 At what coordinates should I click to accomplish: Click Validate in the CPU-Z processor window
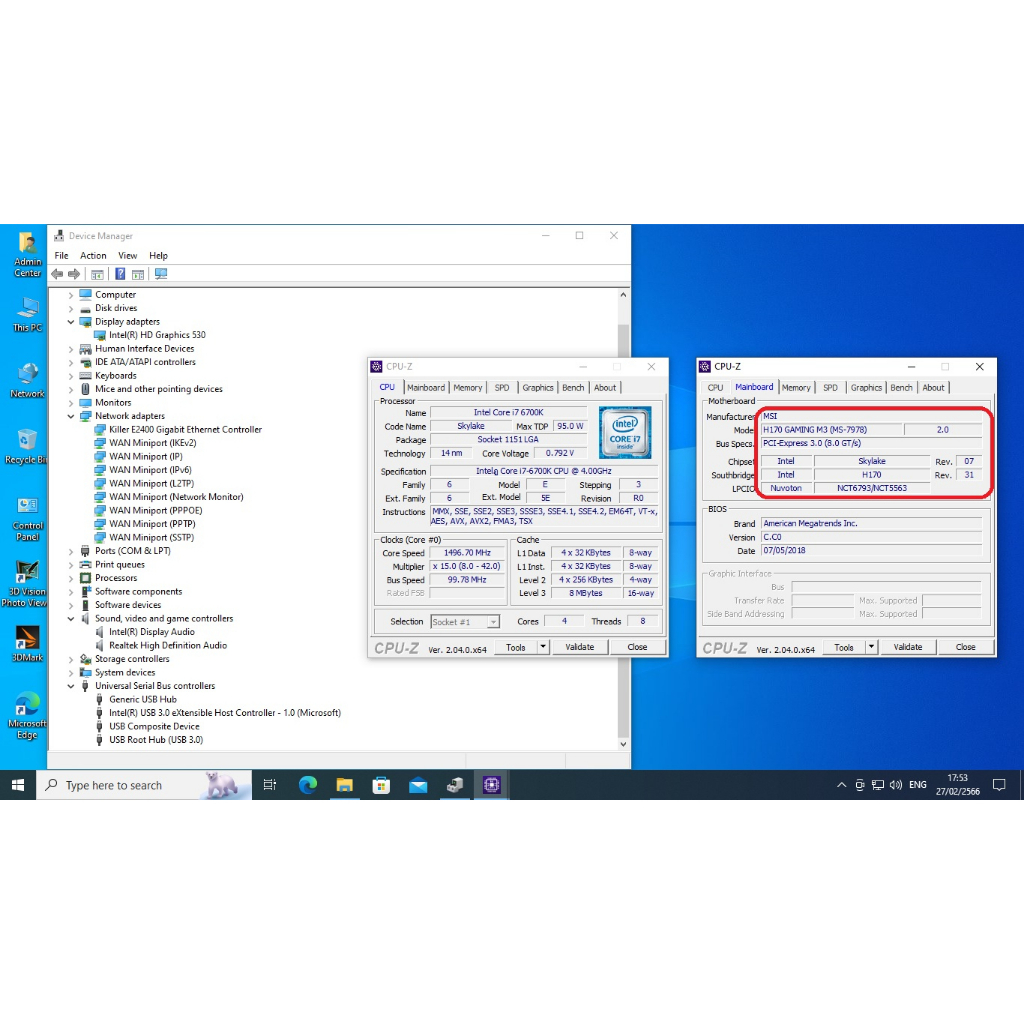tap(579, 647)
